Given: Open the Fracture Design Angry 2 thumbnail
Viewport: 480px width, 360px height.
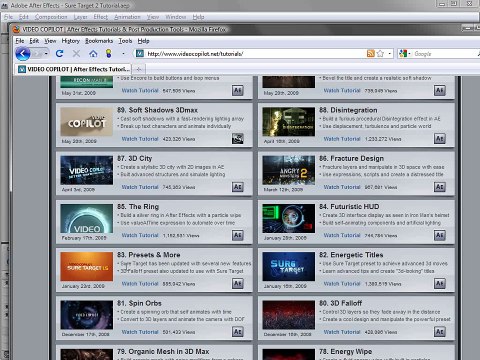Looking at the screenshot, I should [x=289, y=170].
